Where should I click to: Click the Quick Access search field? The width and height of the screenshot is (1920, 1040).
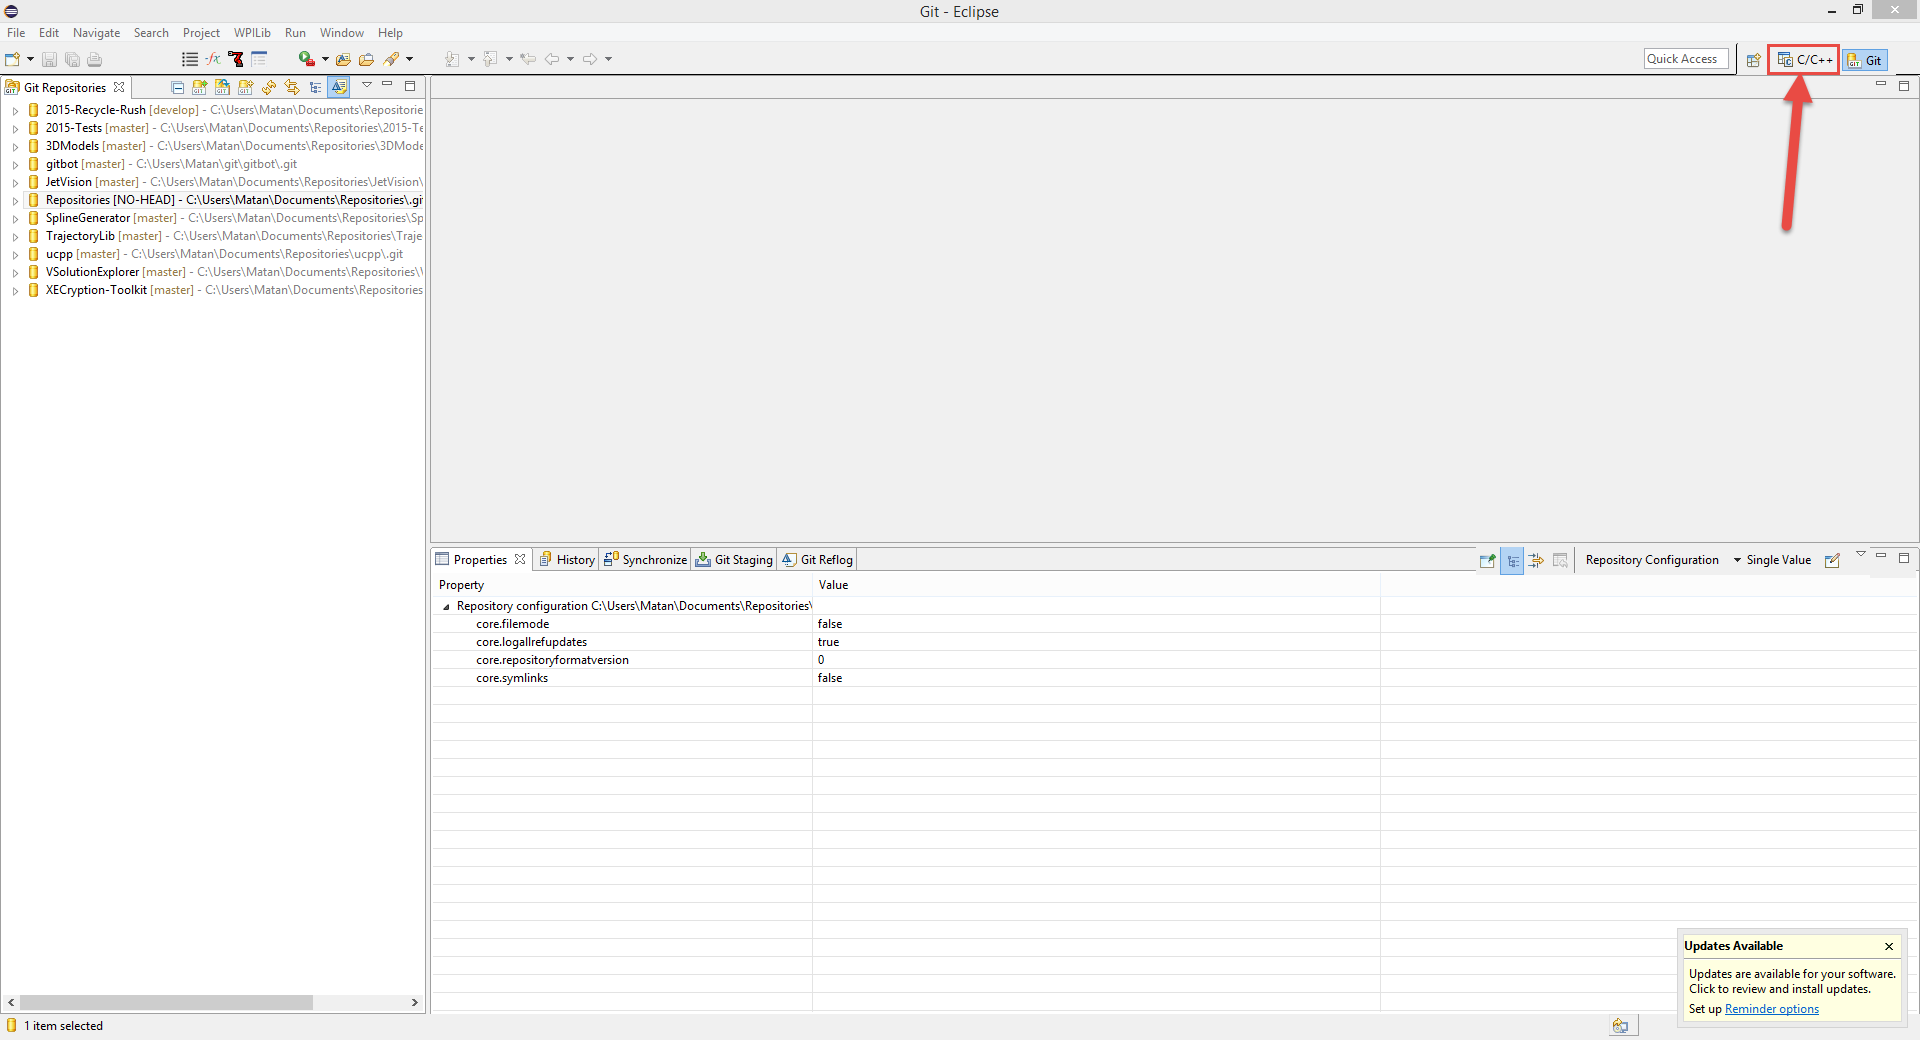point(1685,59)
